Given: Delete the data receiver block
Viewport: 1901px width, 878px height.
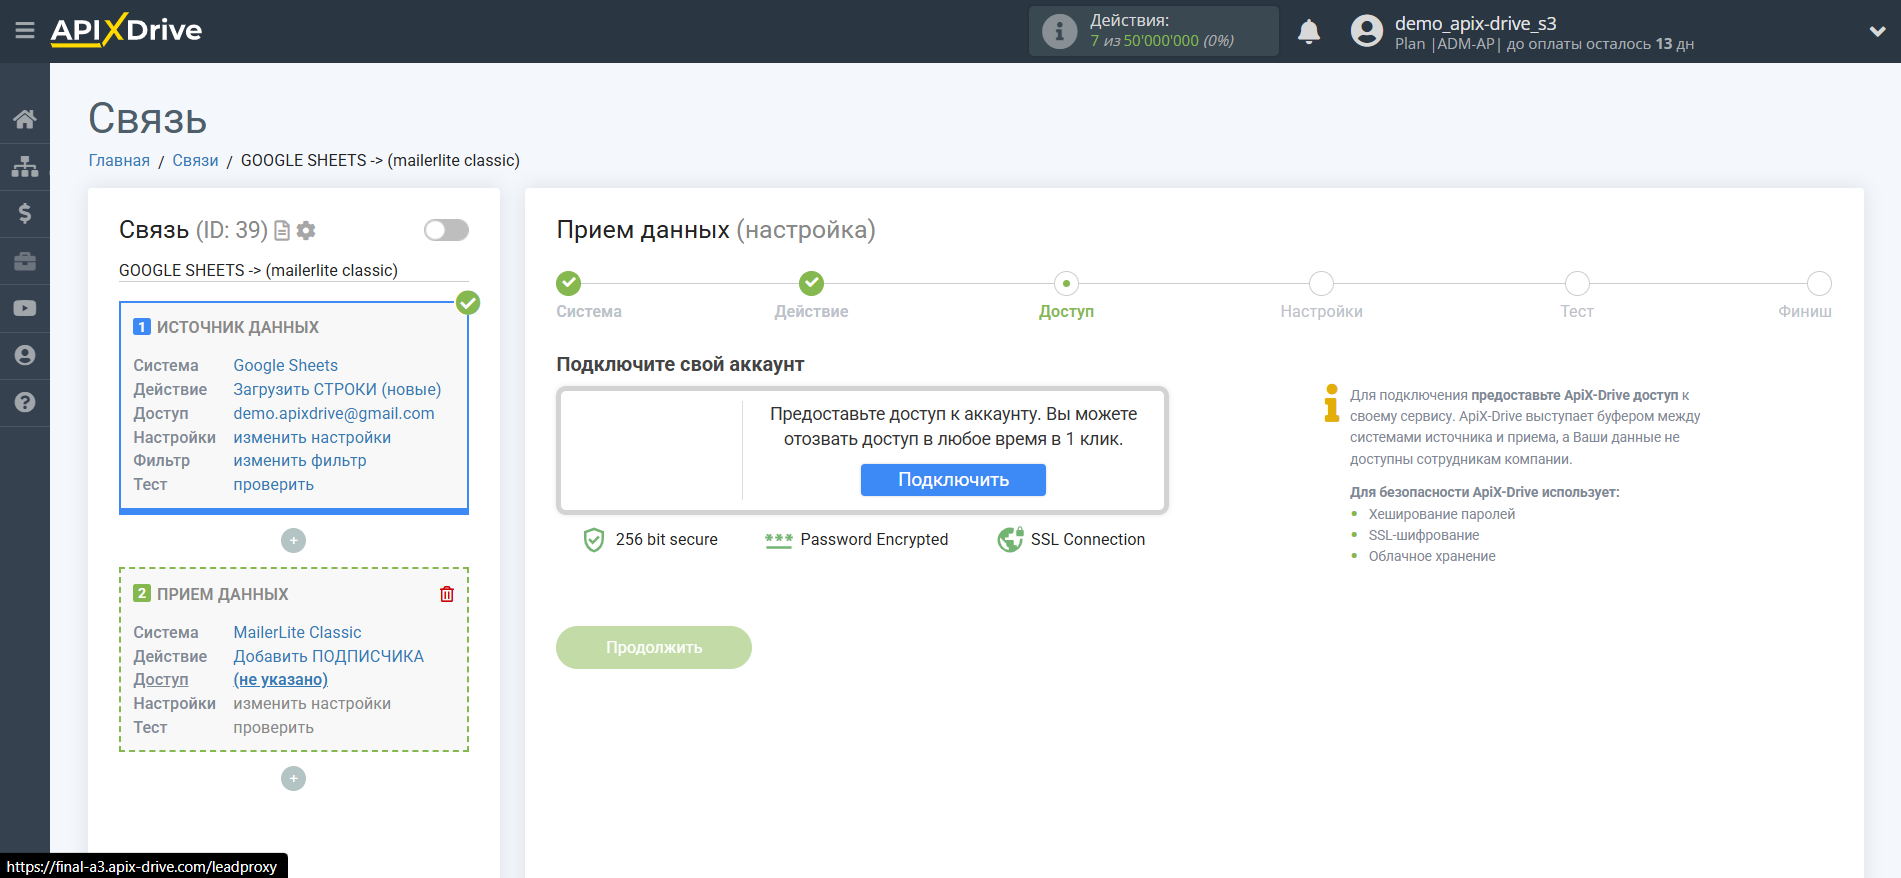Looking at the screenshot, I should point(447,594).
